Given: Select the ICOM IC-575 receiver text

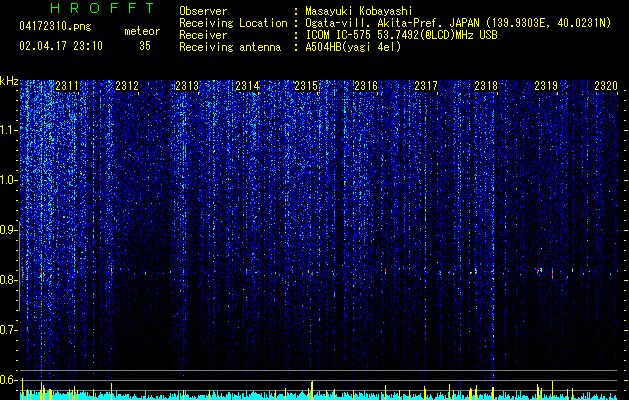Looking at the screenshot, I should pos(401,35).
